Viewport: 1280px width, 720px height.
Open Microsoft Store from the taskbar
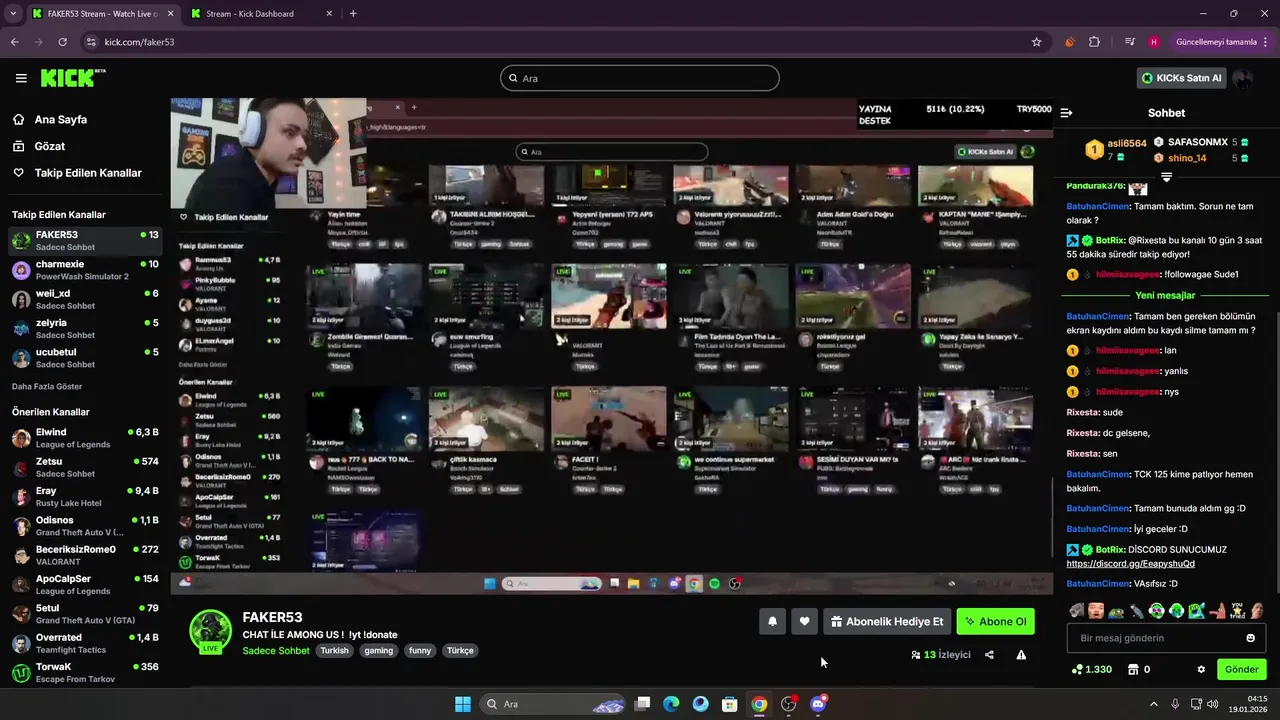pos(730,704)
